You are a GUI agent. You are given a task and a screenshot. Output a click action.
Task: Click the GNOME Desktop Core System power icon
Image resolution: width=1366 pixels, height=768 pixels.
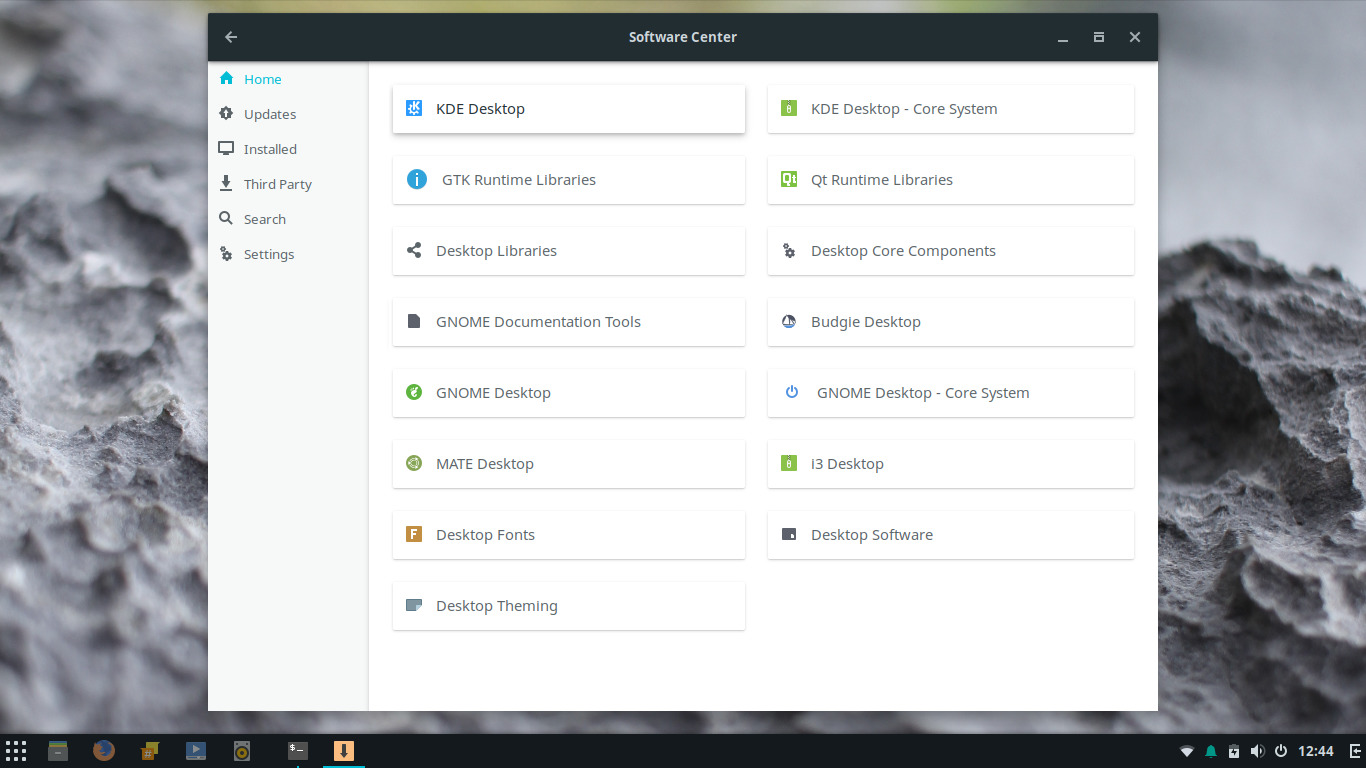pos(791,392)
